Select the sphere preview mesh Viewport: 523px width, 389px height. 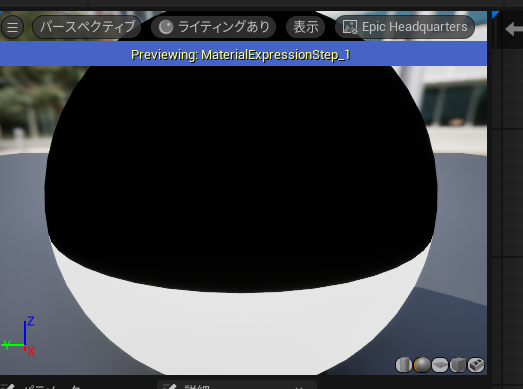422,365
